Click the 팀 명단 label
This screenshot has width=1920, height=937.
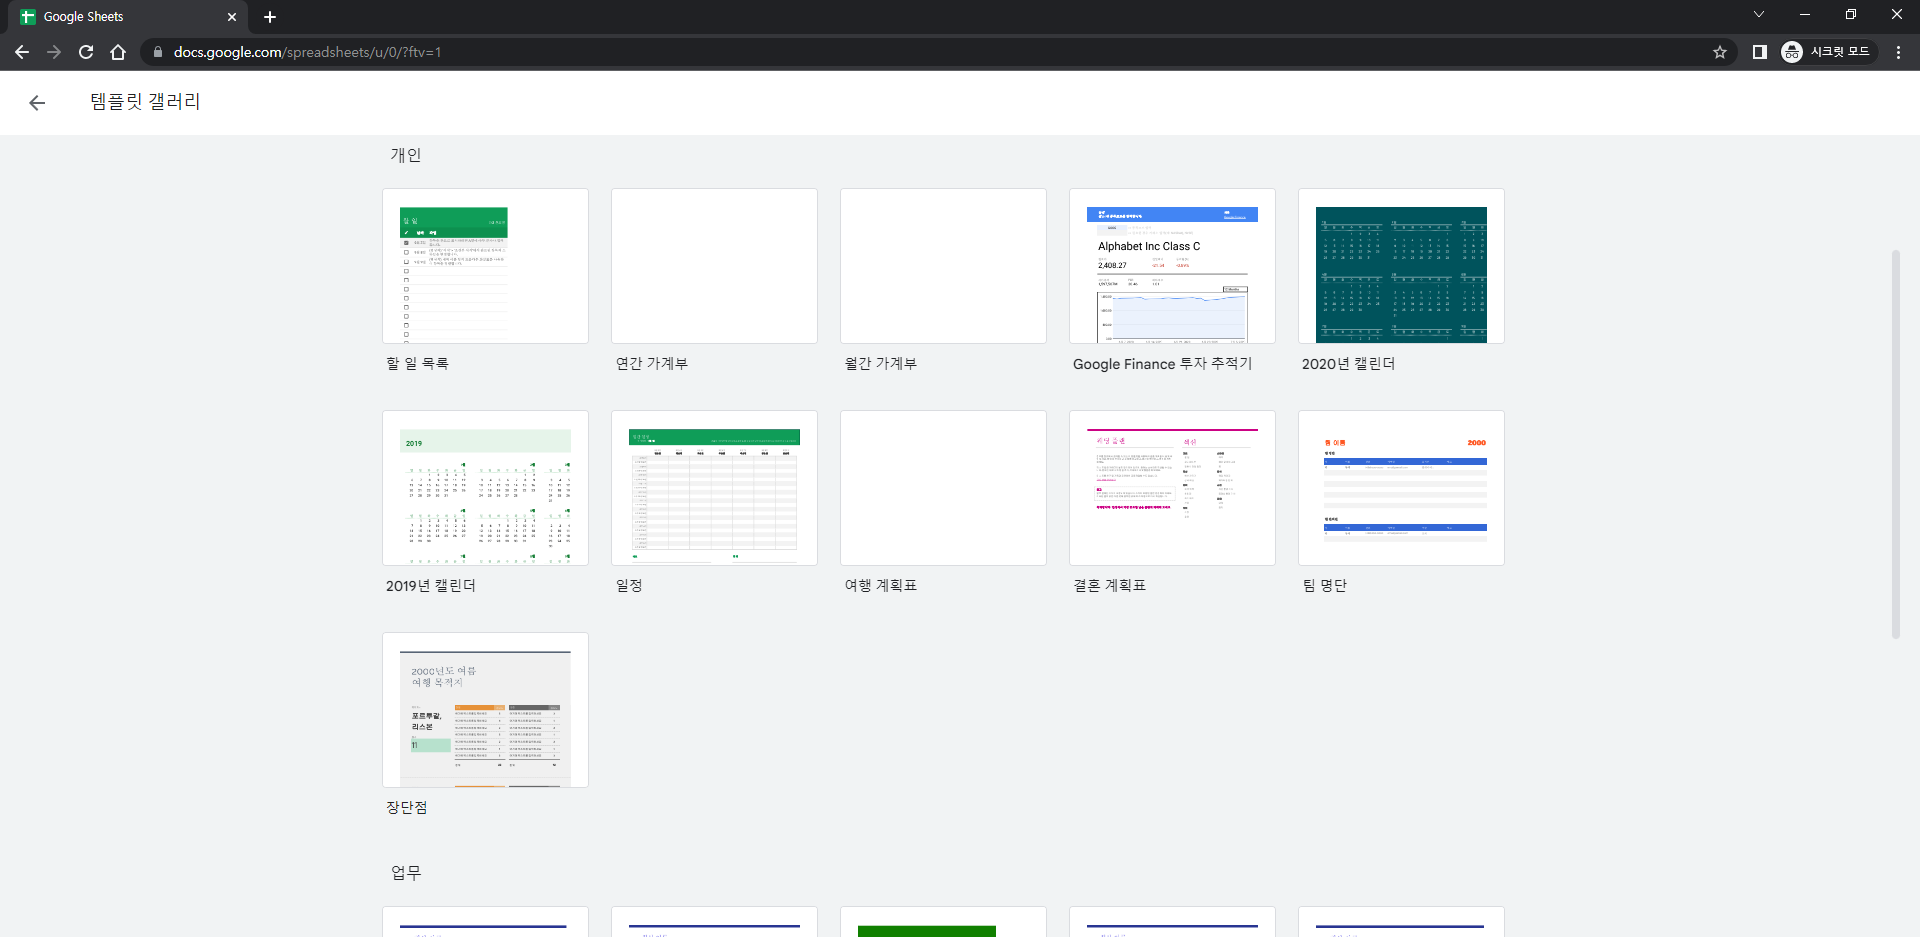1324,586
